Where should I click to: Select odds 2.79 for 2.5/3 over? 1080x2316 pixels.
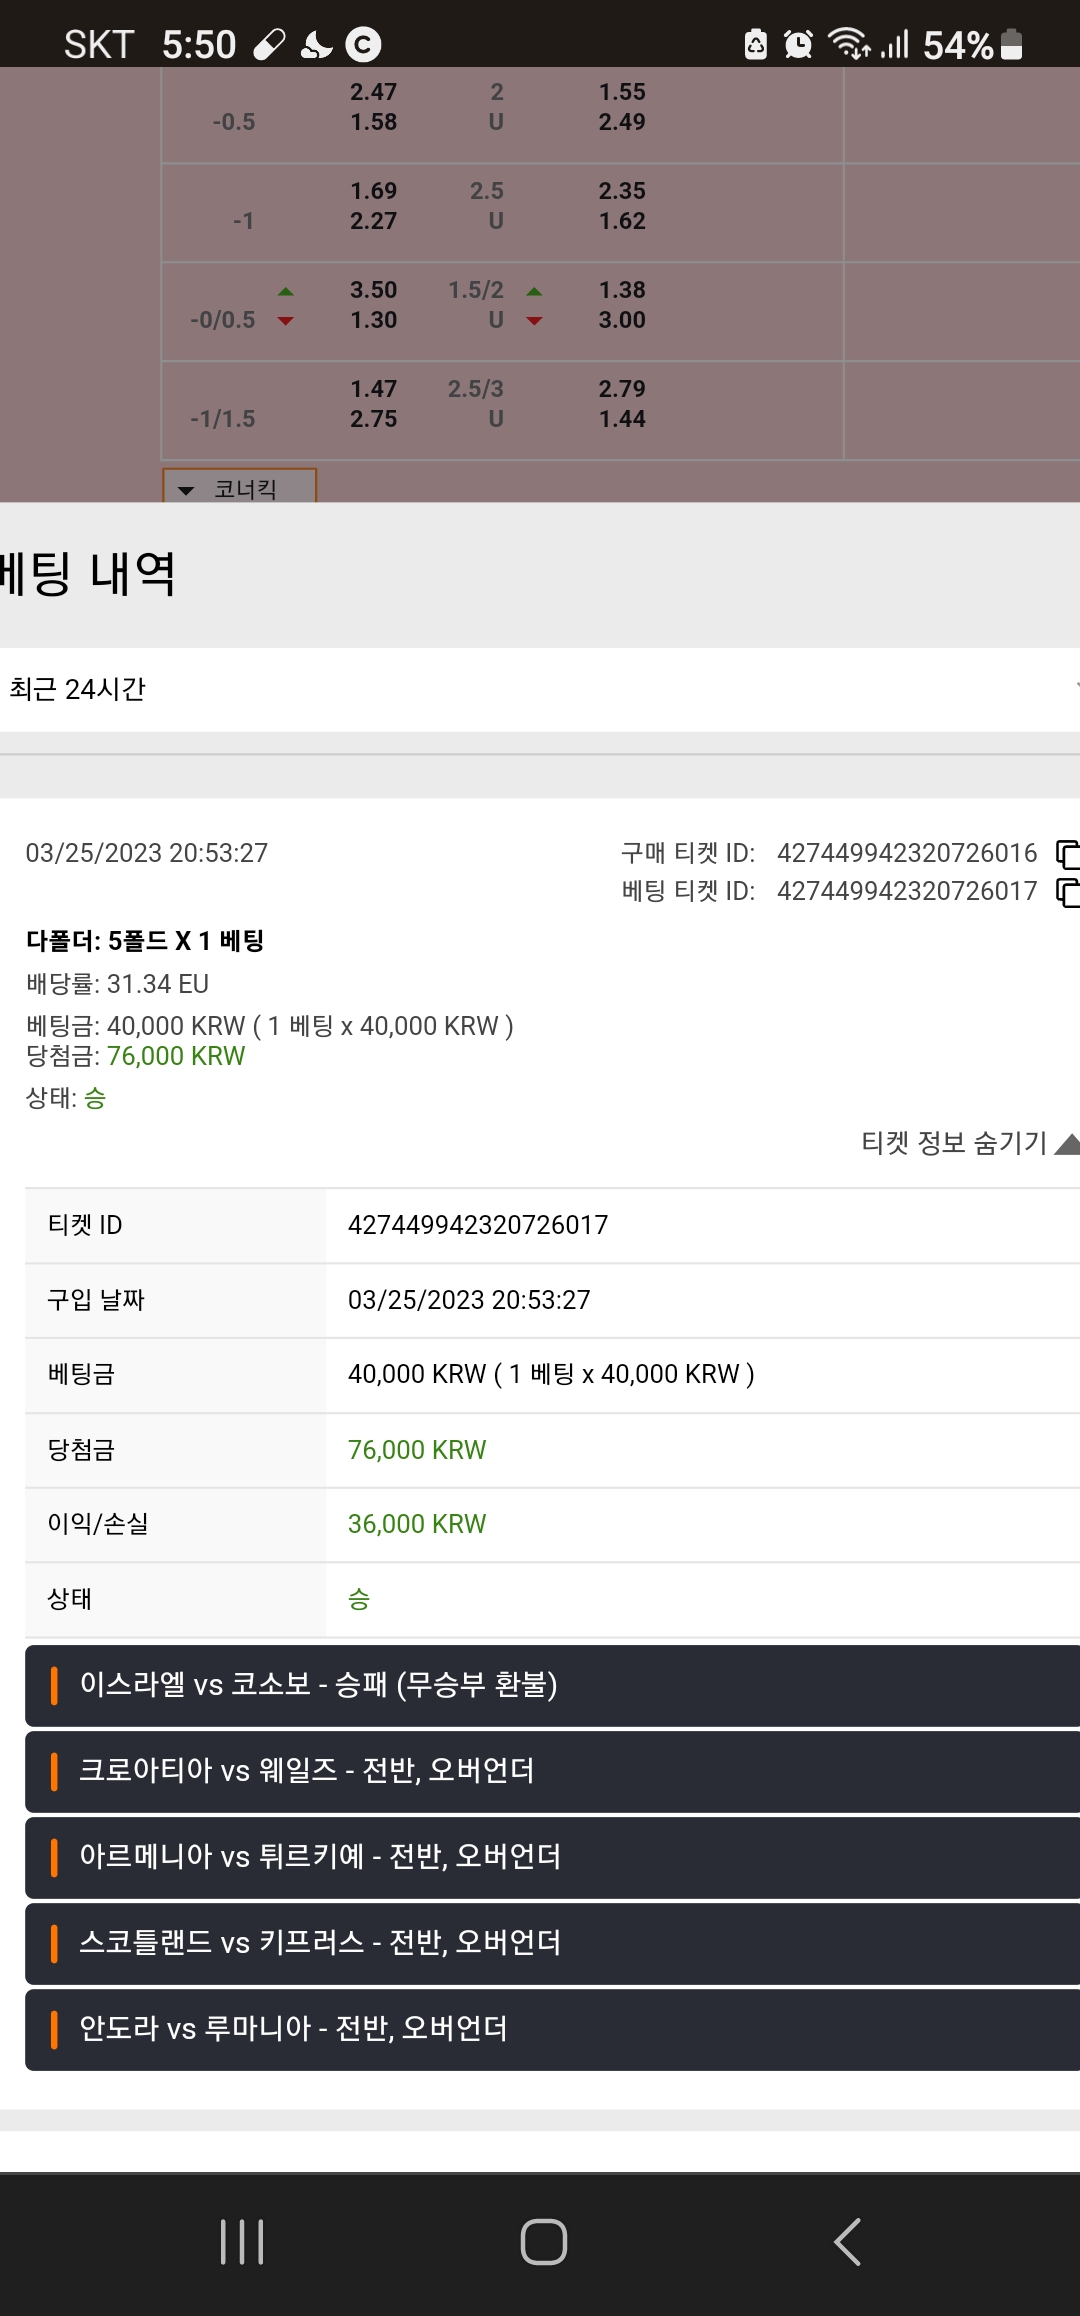[622, 389]
